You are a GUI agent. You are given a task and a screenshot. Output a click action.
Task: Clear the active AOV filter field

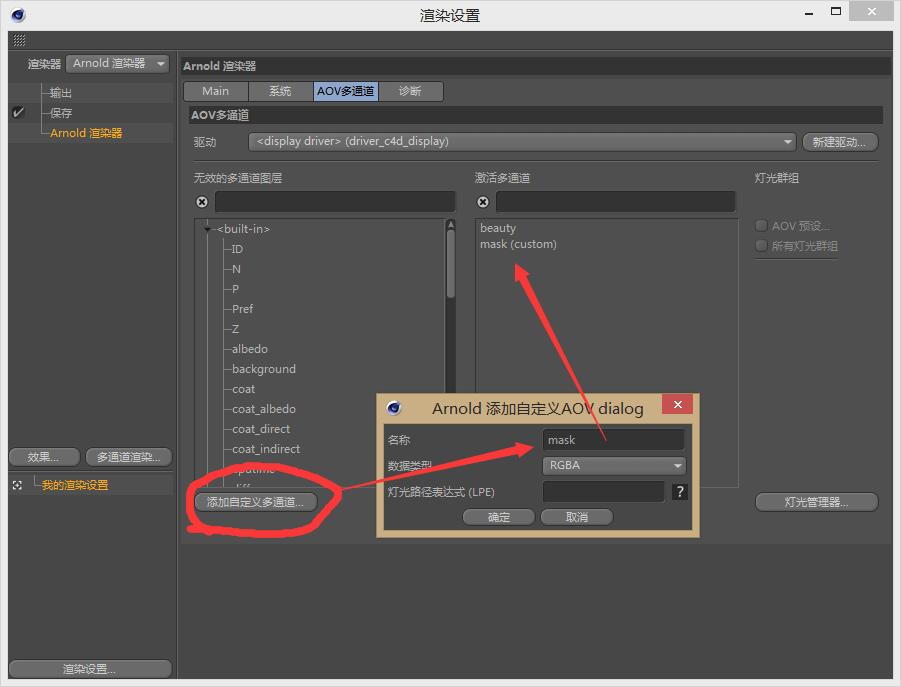483,202
